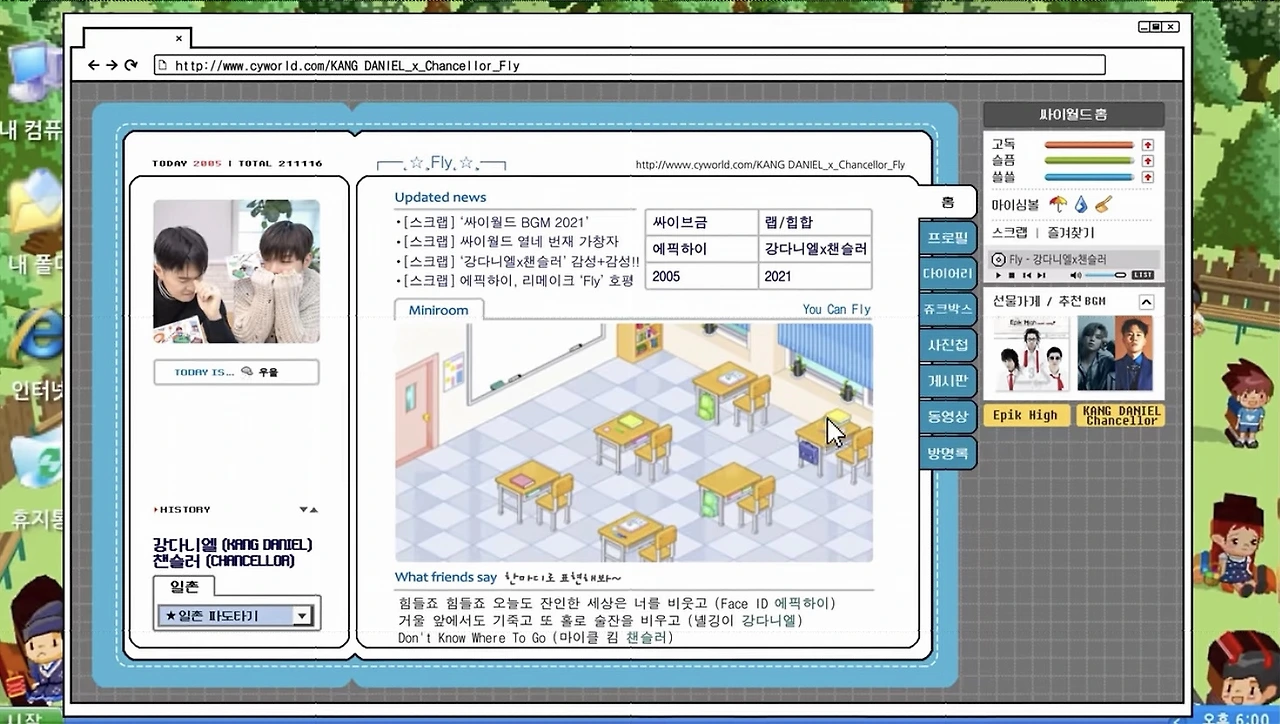Click the green 슬픔 bar

click(1090, 161)
